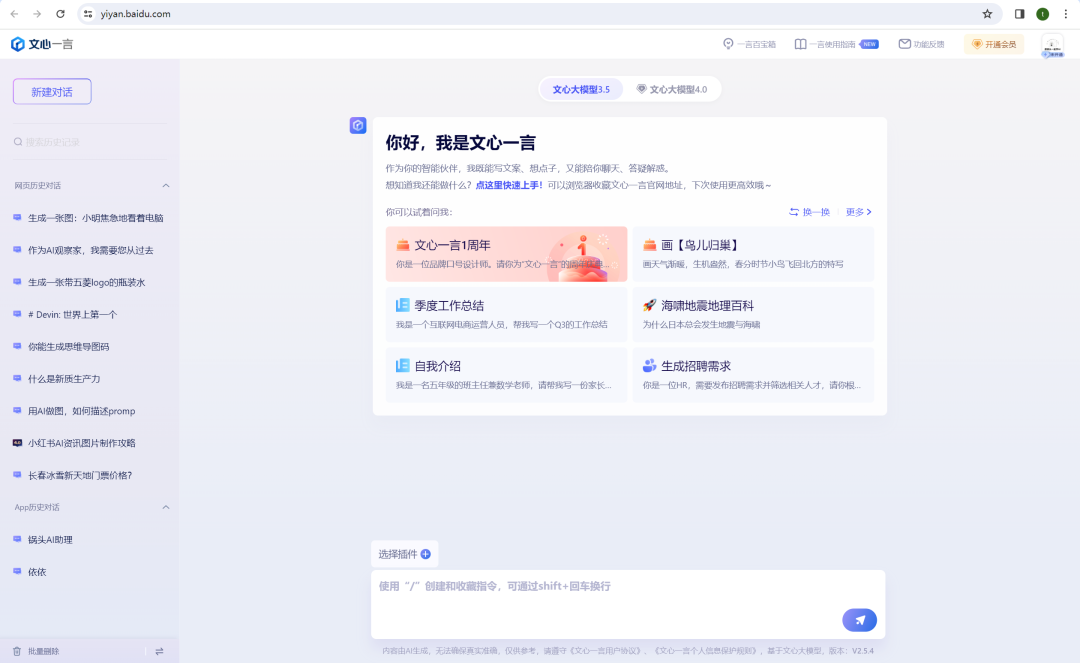1080x663 pixels.
Task: Select the 海啸地震地理百科 prompt card
Action: pyautogui.click(x=754, y=315)
